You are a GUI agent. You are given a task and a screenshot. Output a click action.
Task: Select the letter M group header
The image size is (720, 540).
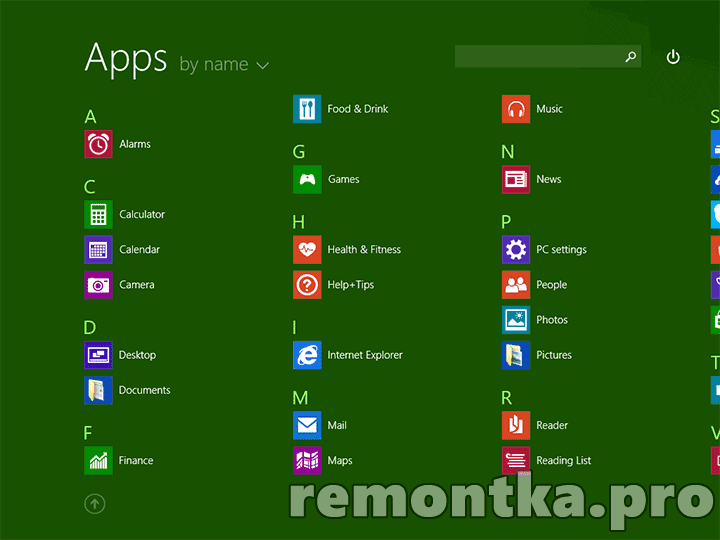[300, 398]
